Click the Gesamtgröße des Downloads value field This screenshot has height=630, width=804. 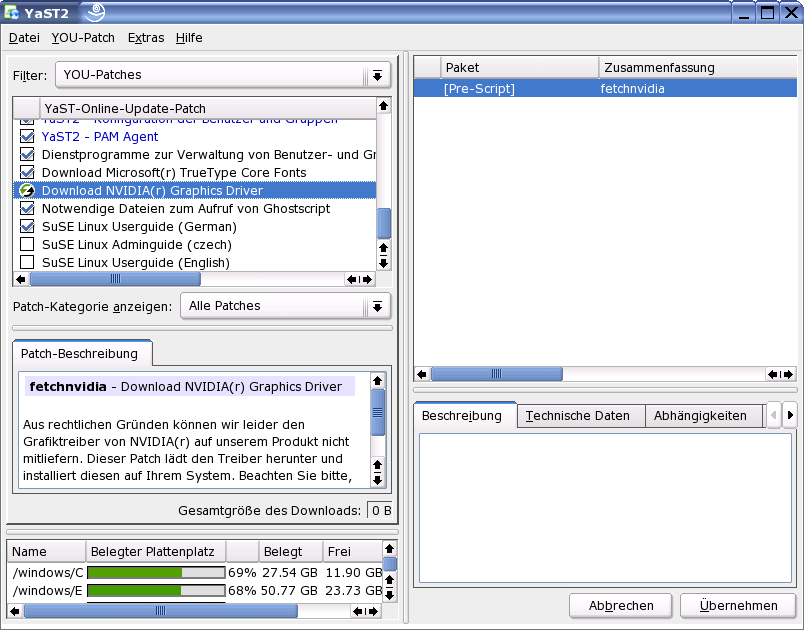pyautogui.click(x=379, y=511)
